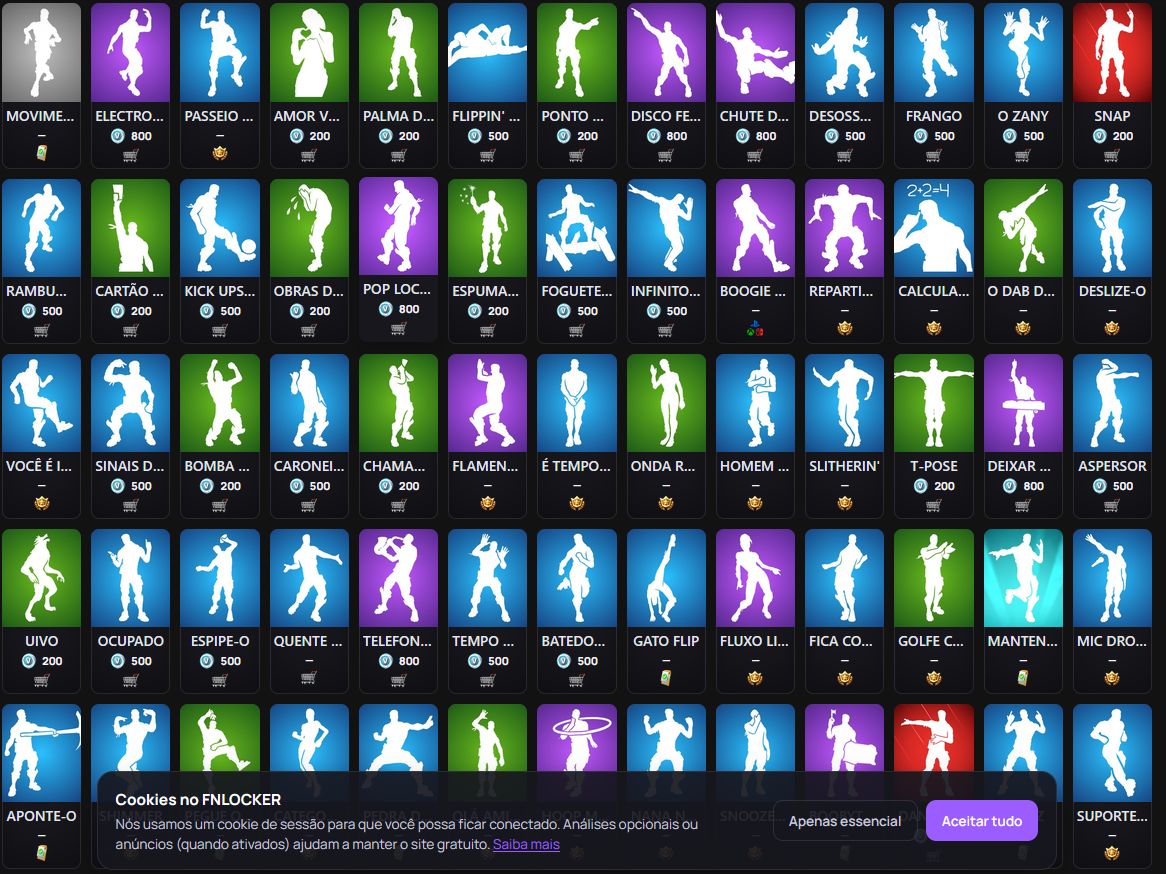The height and width of the screenshot is (874, 1166).
Task: Select the Frango emote icon
Action: 933,52
